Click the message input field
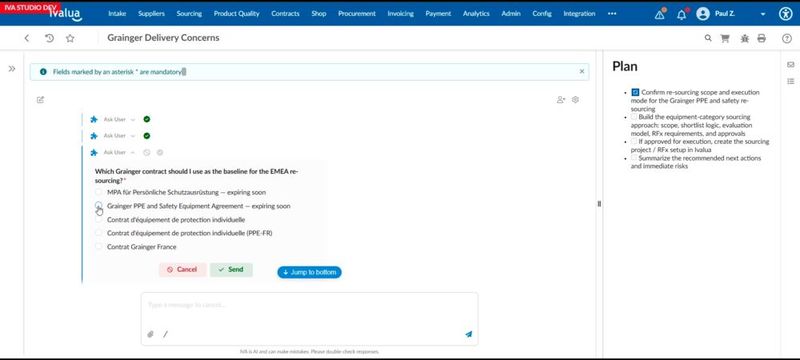The width and height of the screenshot is (800, 360). 310,319
